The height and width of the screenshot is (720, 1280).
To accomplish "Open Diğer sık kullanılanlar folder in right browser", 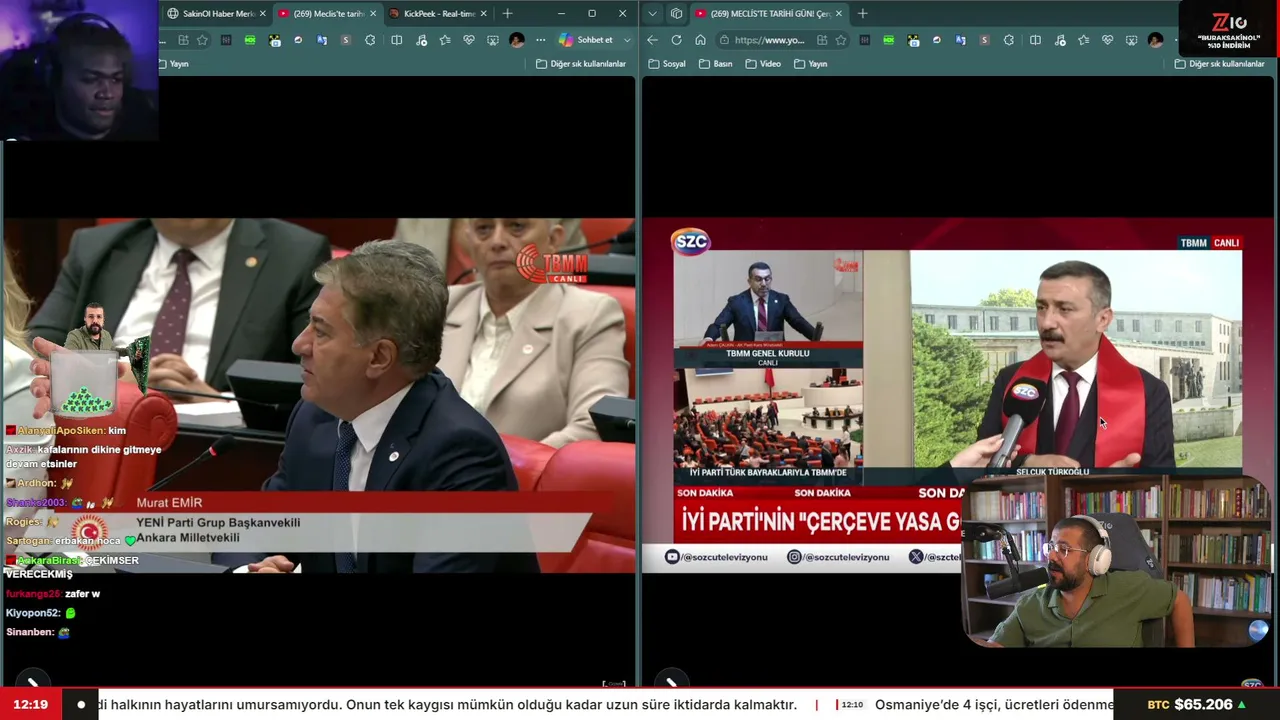I will click(1219, 64).
